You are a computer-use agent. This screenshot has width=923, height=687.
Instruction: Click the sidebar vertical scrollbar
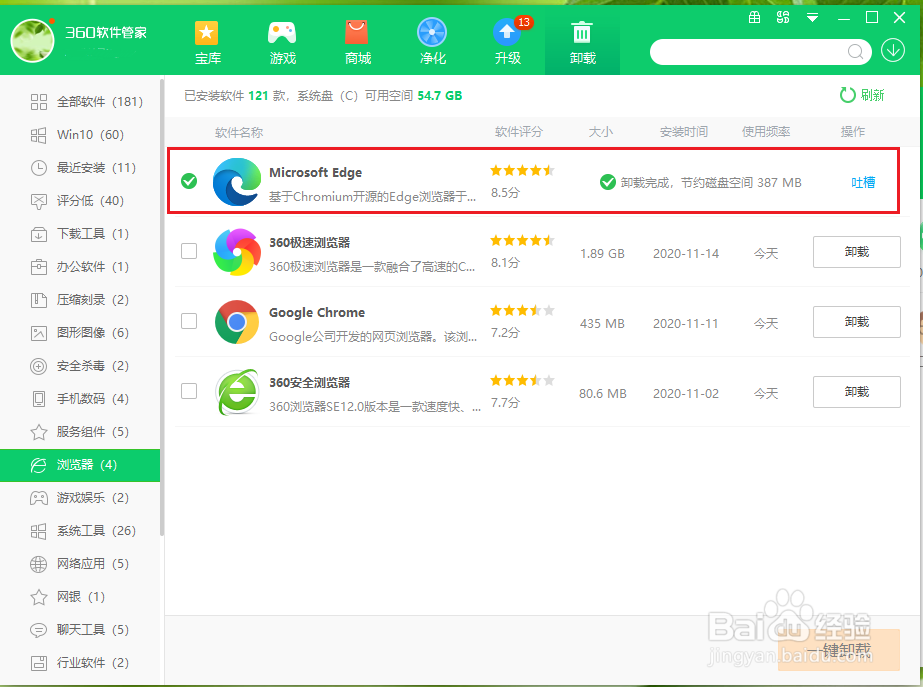162,306
